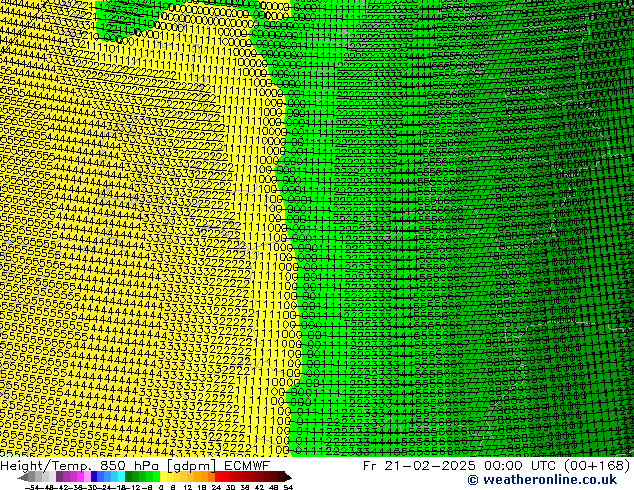Click the legend label '-54'
This screenshot has height=490, width=634.
(x=32, y=488)
